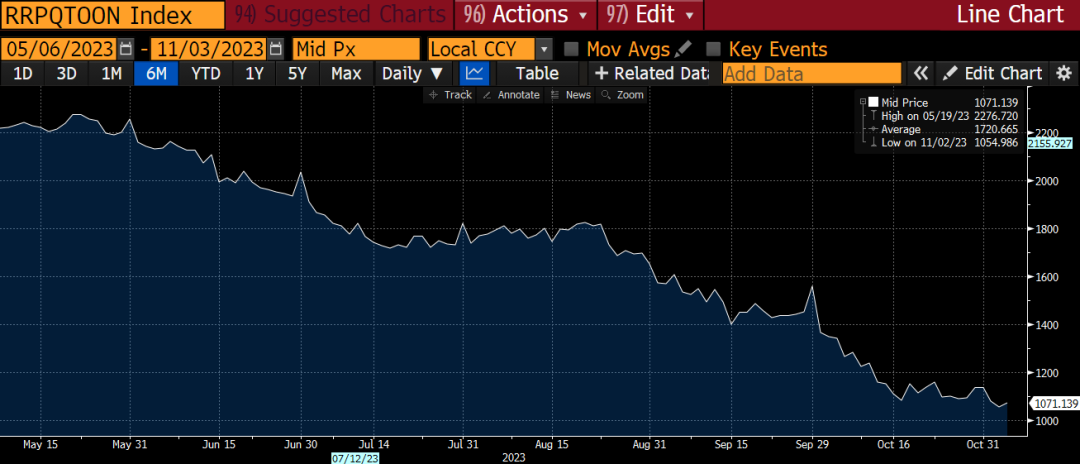Viewport: 1080px width, 464px height.
Task: Click the double left chevron icon
Action: point(920,73)
